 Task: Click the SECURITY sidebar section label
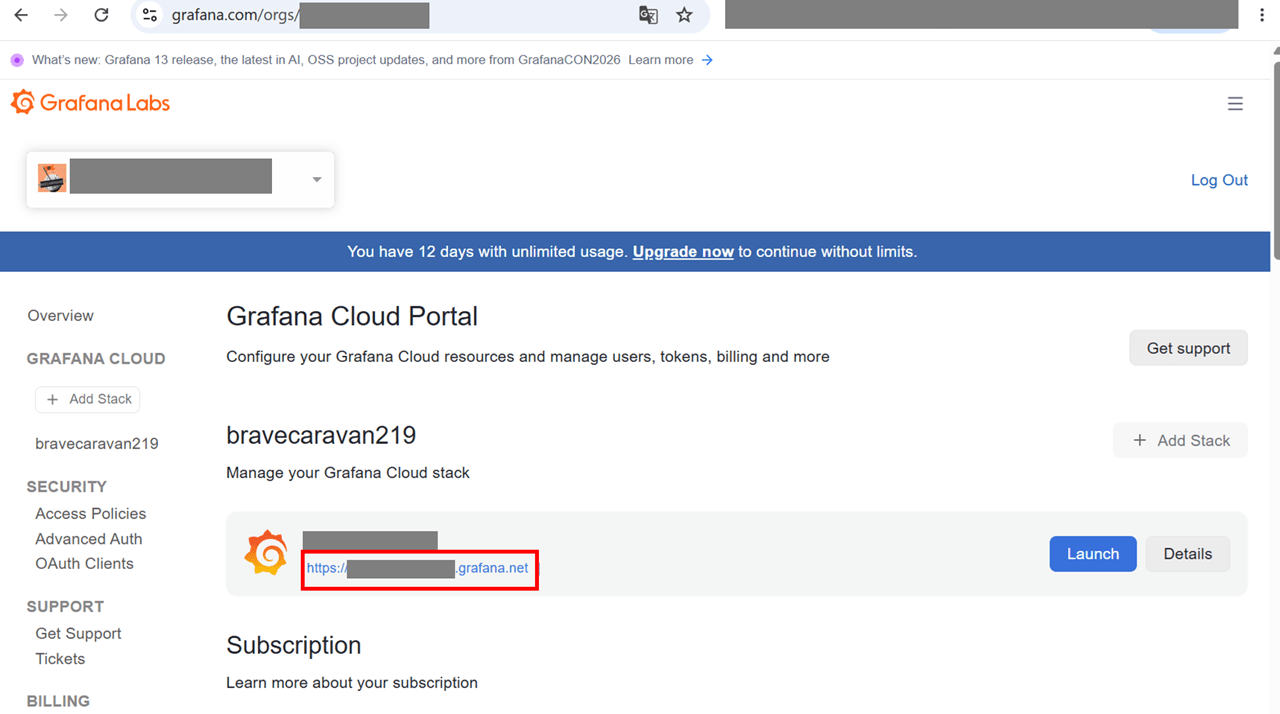click(x=67, y=487)
